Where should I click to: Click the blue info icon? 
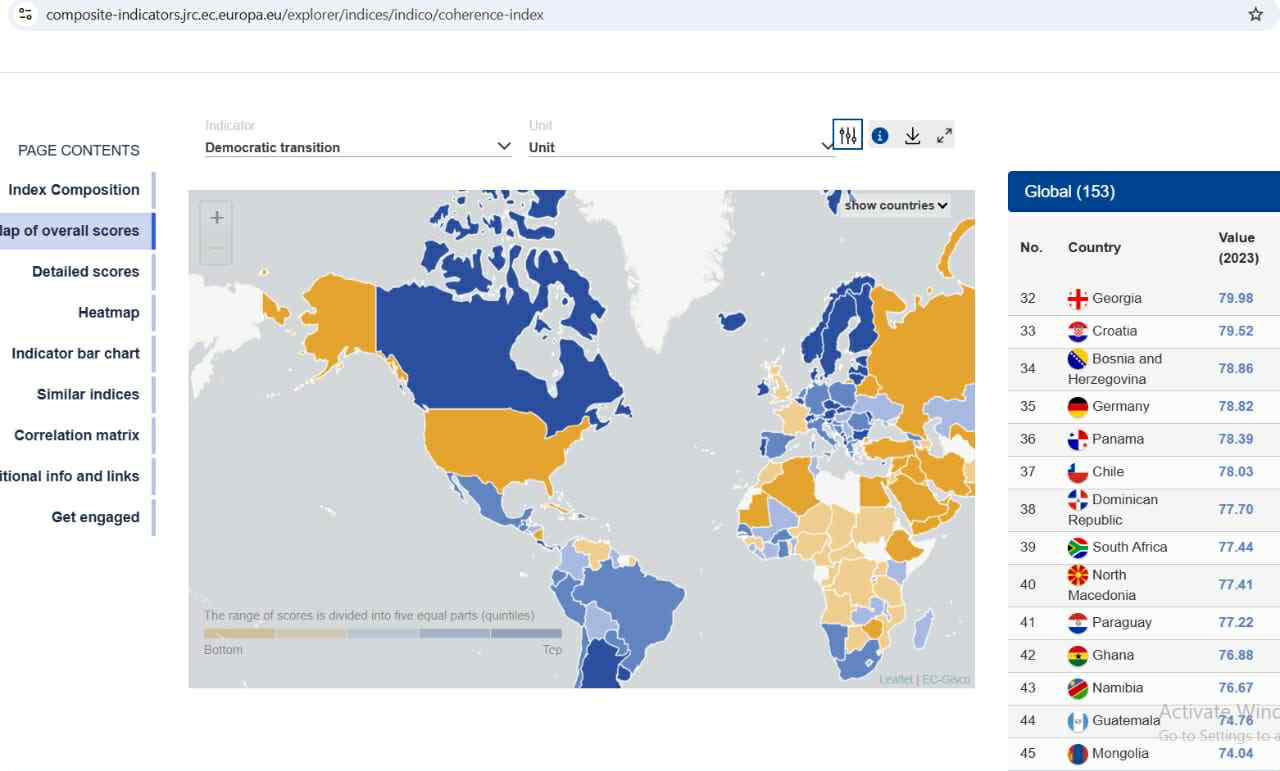[x=880, y=136]
